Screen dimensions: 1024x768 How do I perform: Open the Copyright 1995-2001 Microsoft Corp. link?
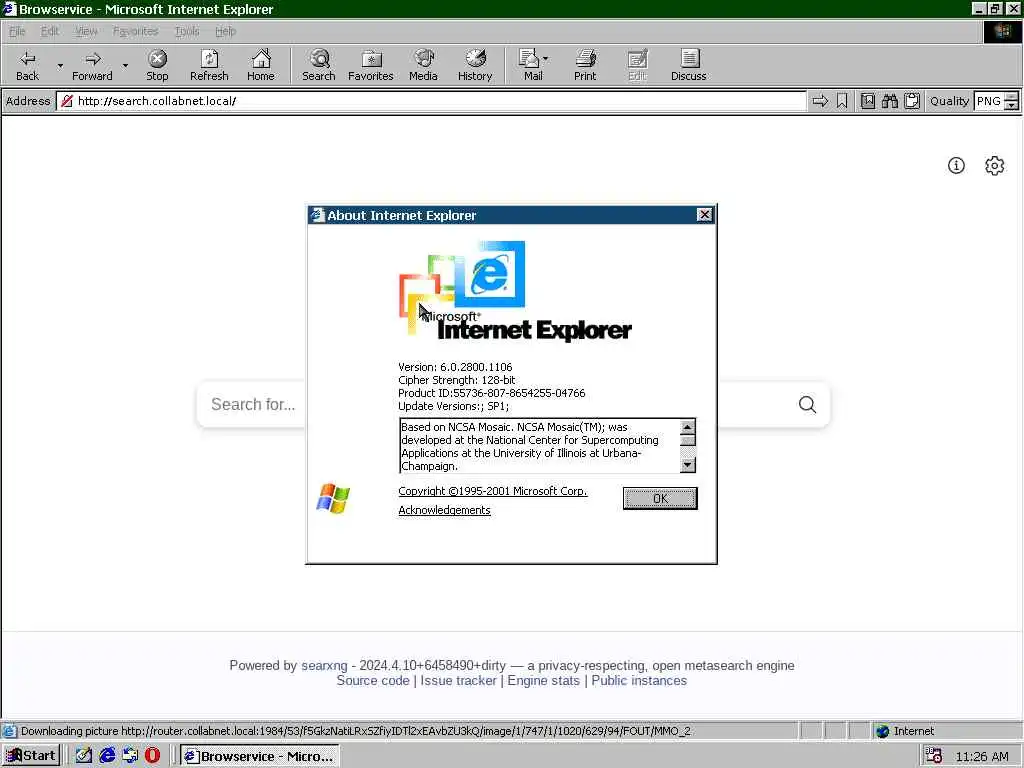point(493,491)
